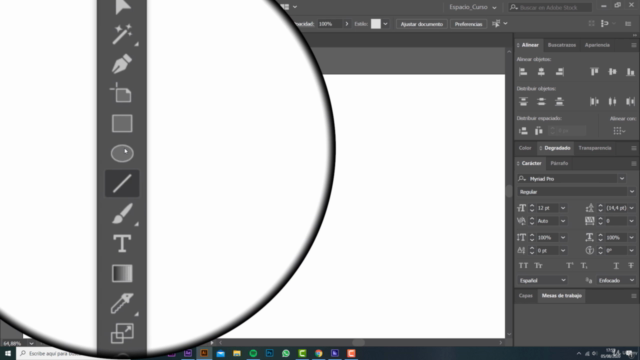
Task: Toggle All Caps text style
Action: point(523,266)
